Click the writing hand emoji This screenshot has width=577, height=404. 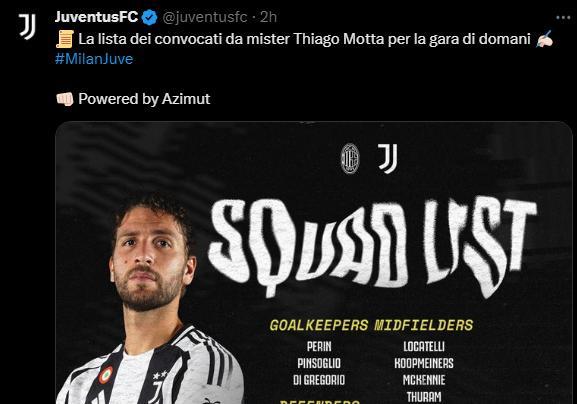click(x=544, y=39)
